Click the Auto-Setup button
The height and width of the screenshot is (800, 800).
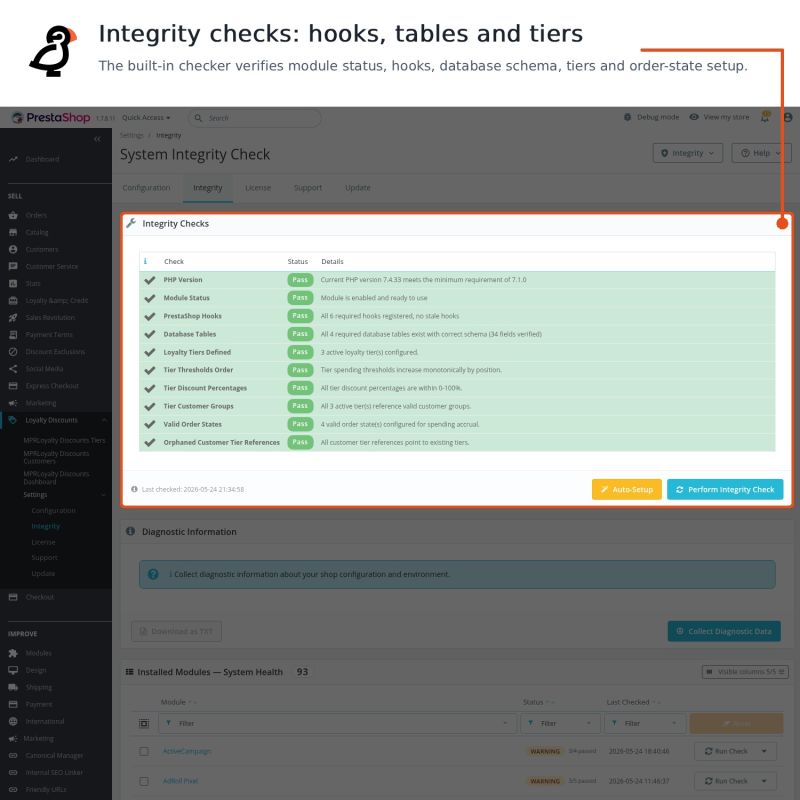627,489
